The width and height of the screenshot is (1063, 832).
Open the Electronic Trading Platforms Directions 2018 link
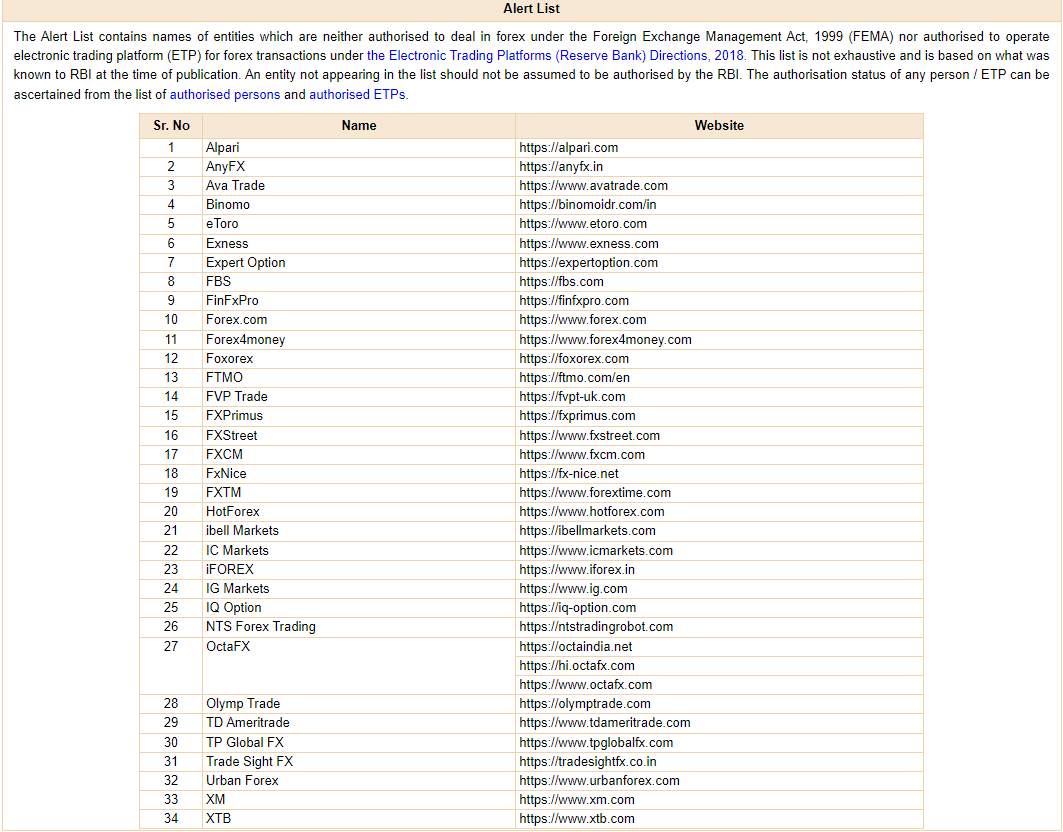point(556,56)
